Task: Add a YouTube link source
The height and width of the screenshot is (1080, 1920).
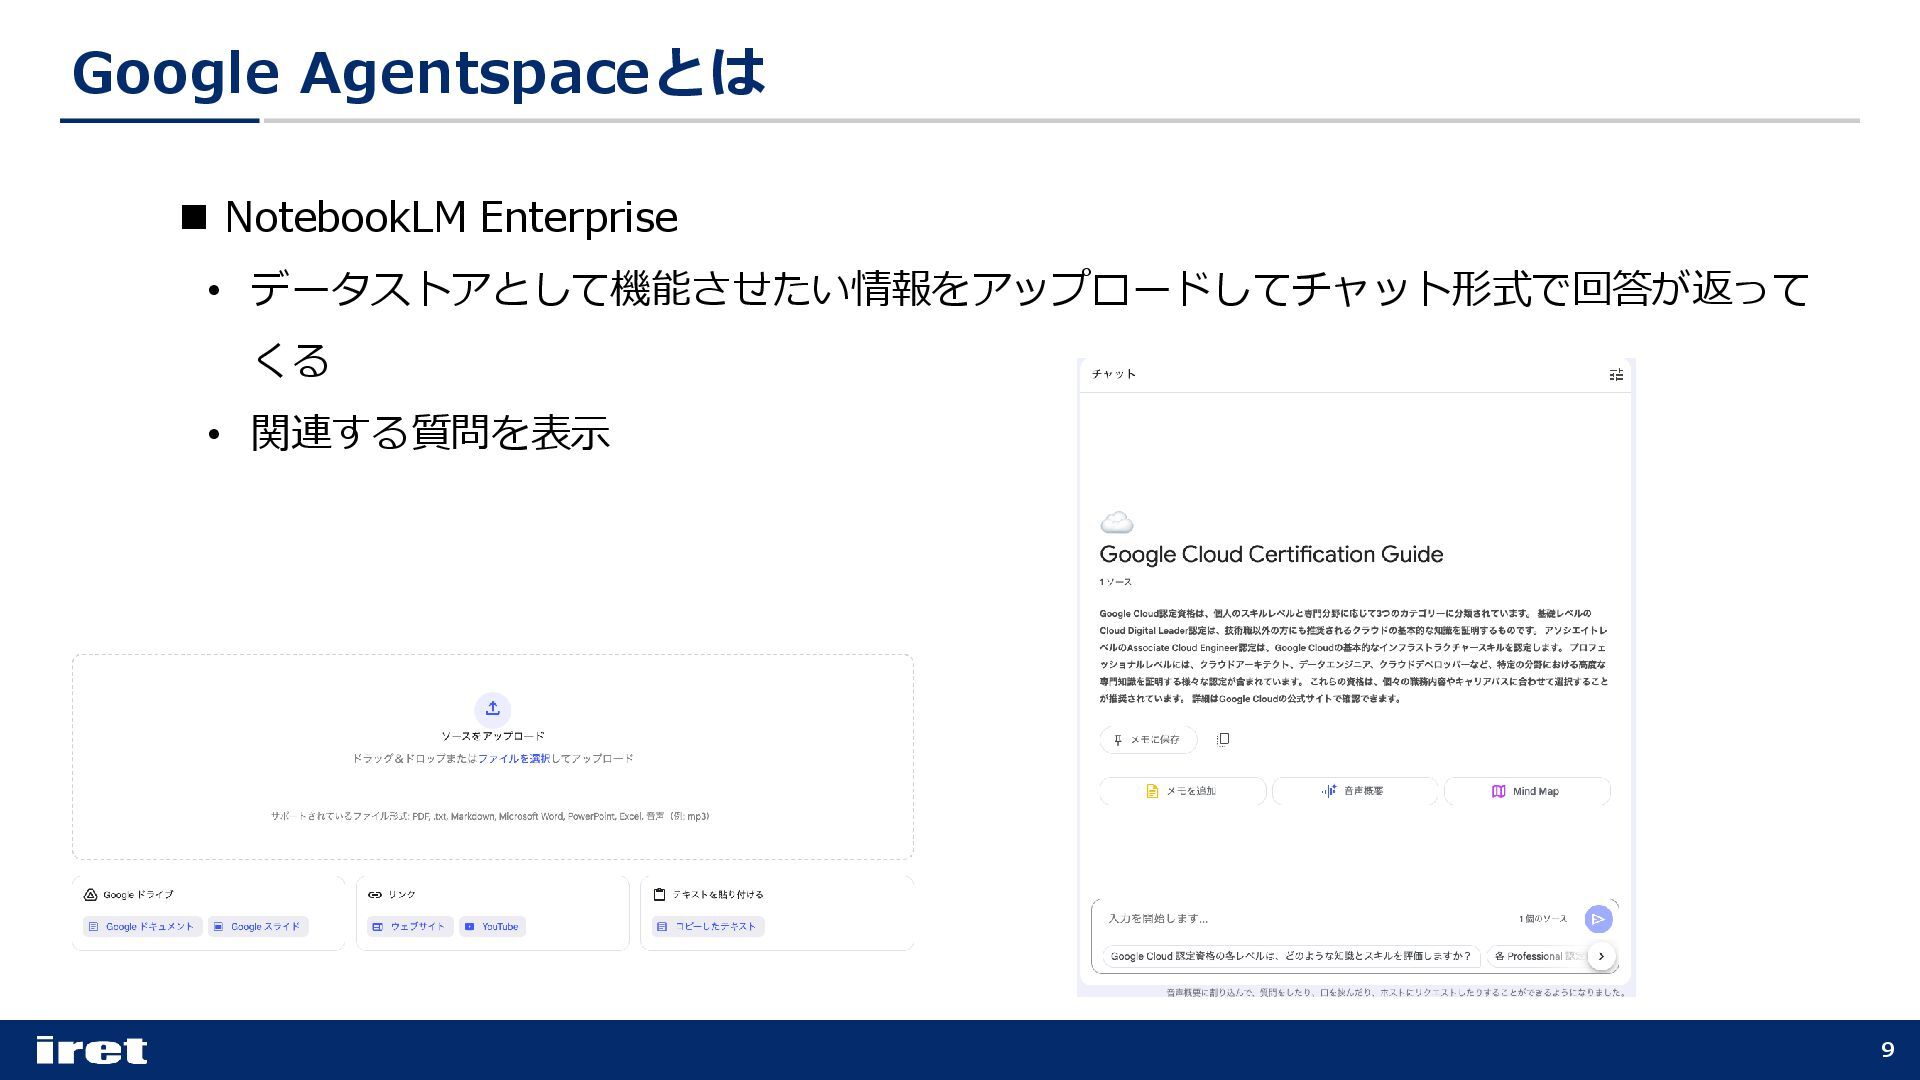Action: pos(492,927)
